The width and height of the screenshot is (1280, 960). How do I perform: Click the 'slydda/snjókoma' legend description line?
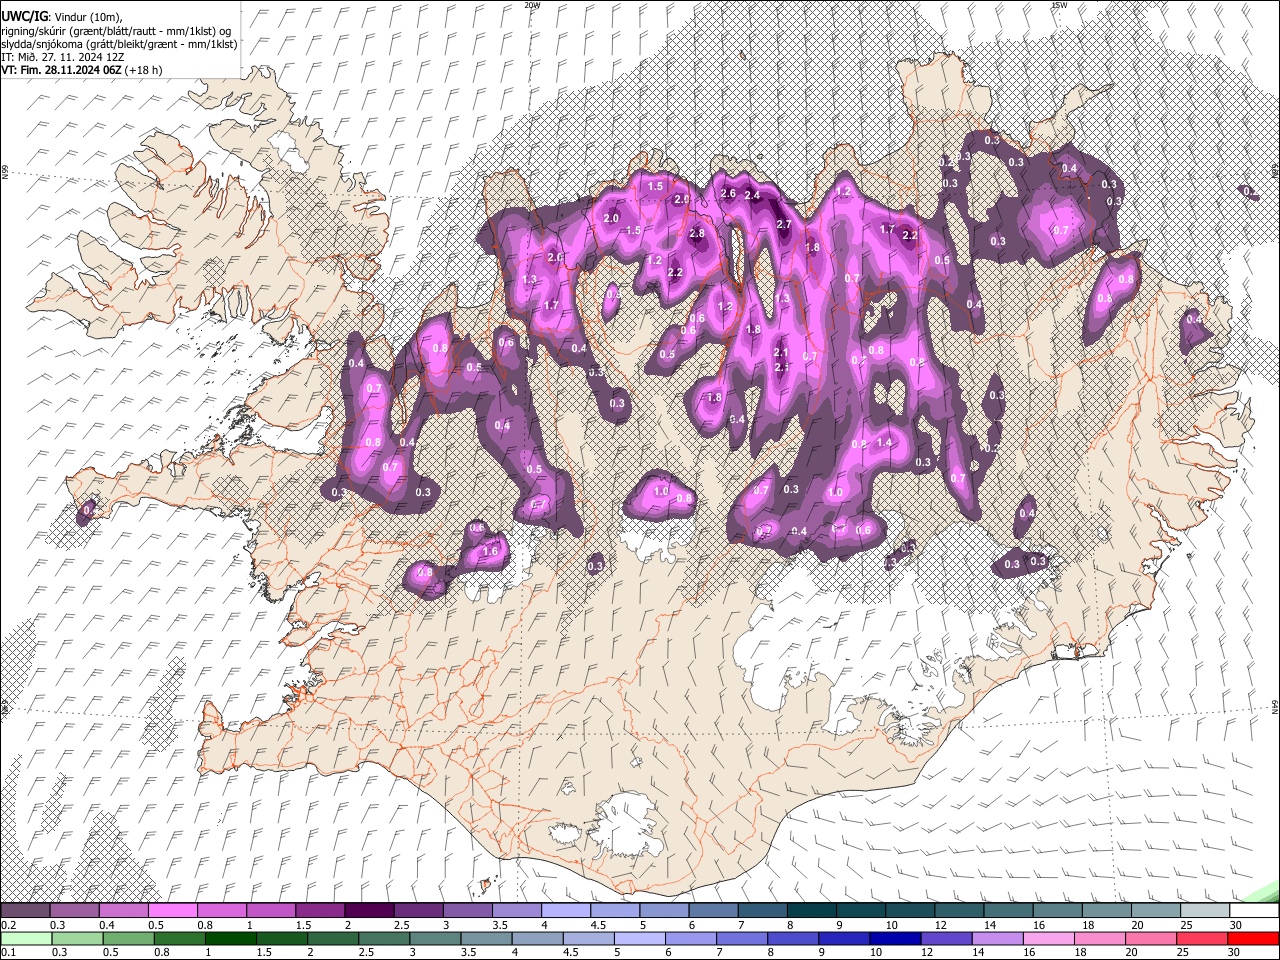(119, 44)
